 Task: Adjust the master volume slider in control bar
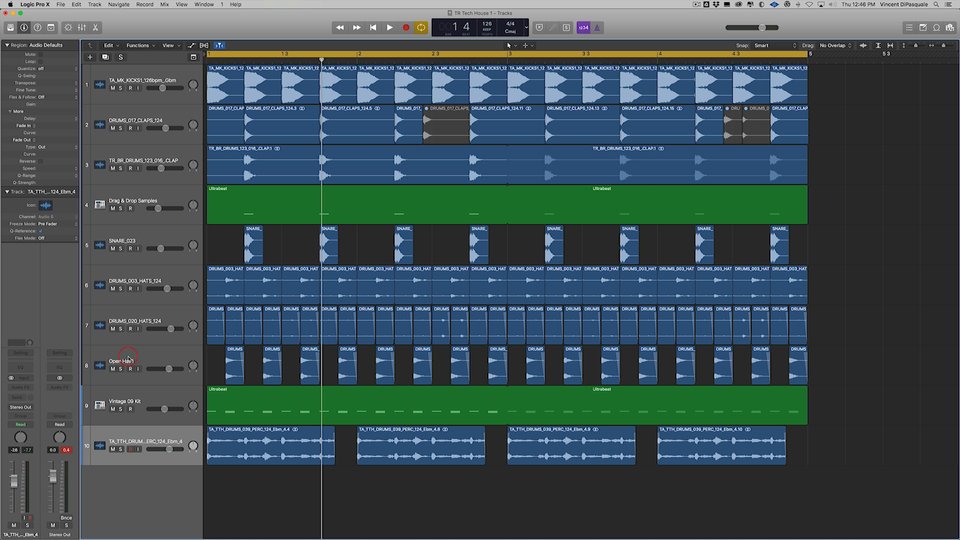tap(752, 28)
